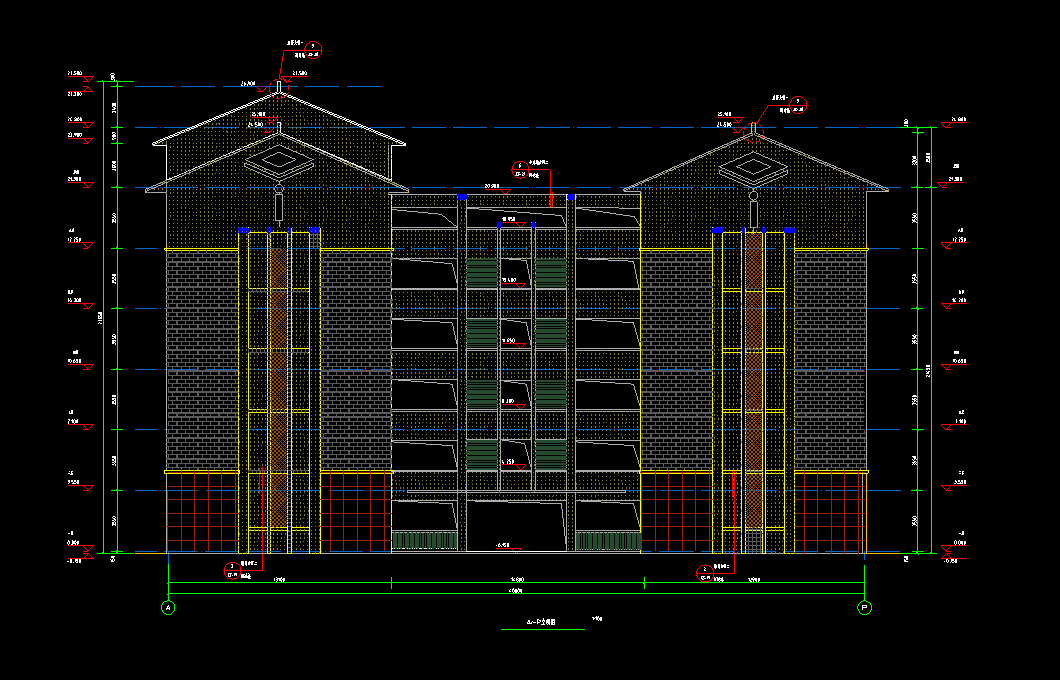This screenshot has height=680, width=1060.
Task: Select left tower's large gray brick wall
Action: pos(201,360)
